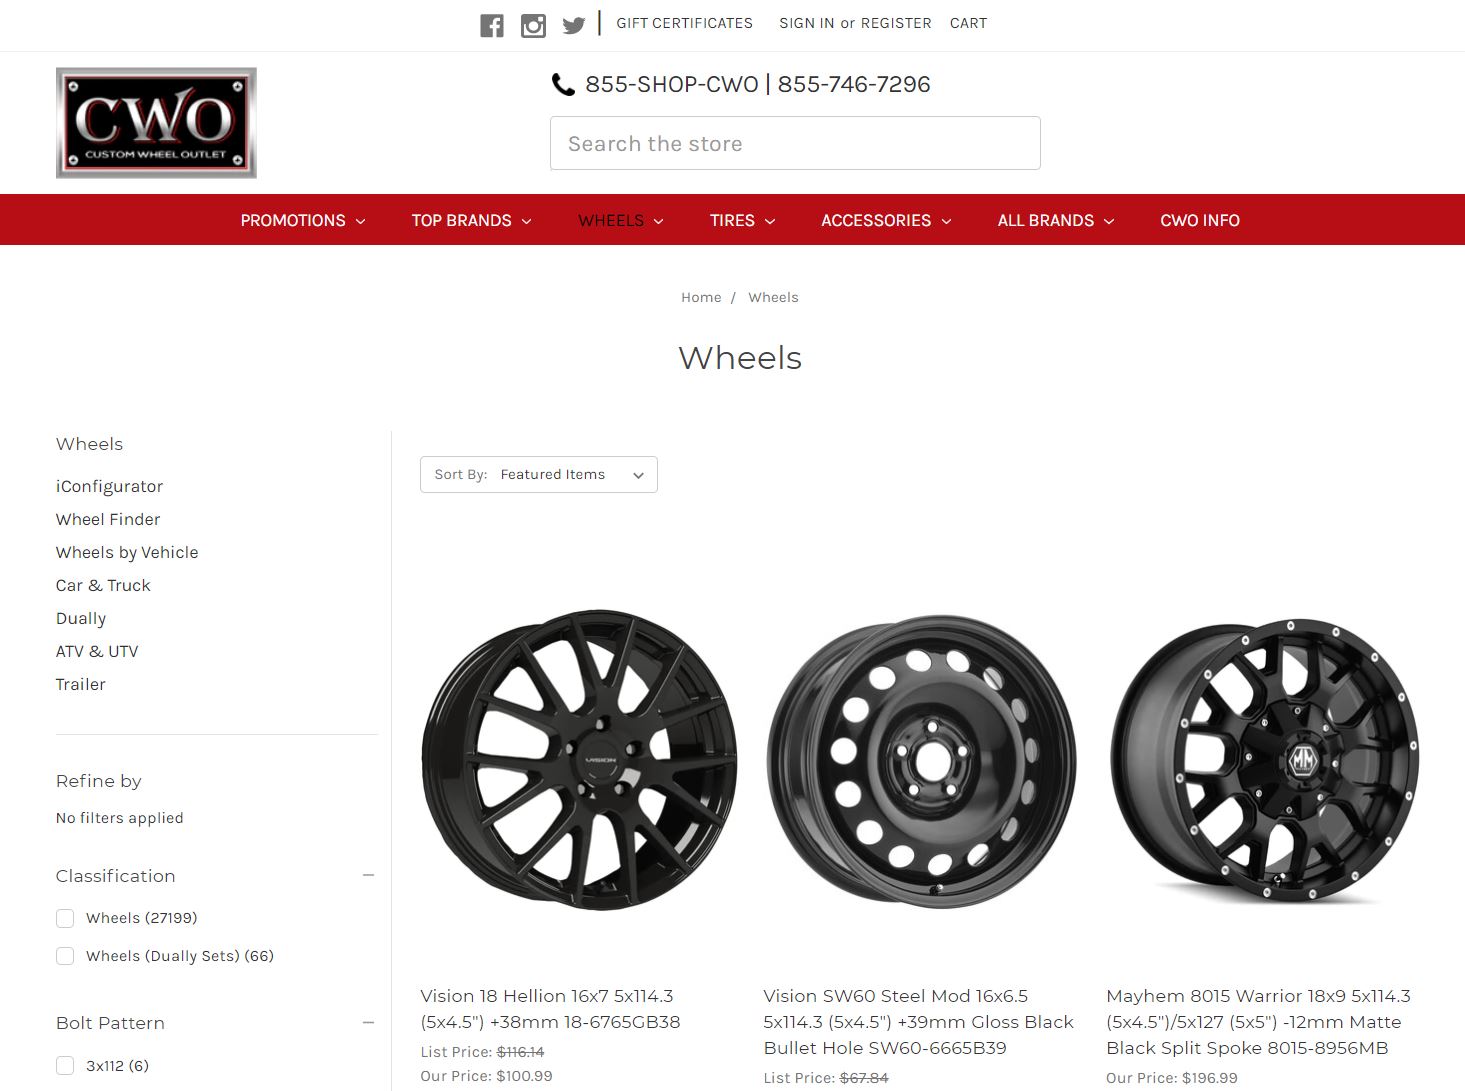Viewport: 1465px width, 1091px height.
Task: Collapse the Bolt Pattern filter section
Action: click(x=368, y=1022)
